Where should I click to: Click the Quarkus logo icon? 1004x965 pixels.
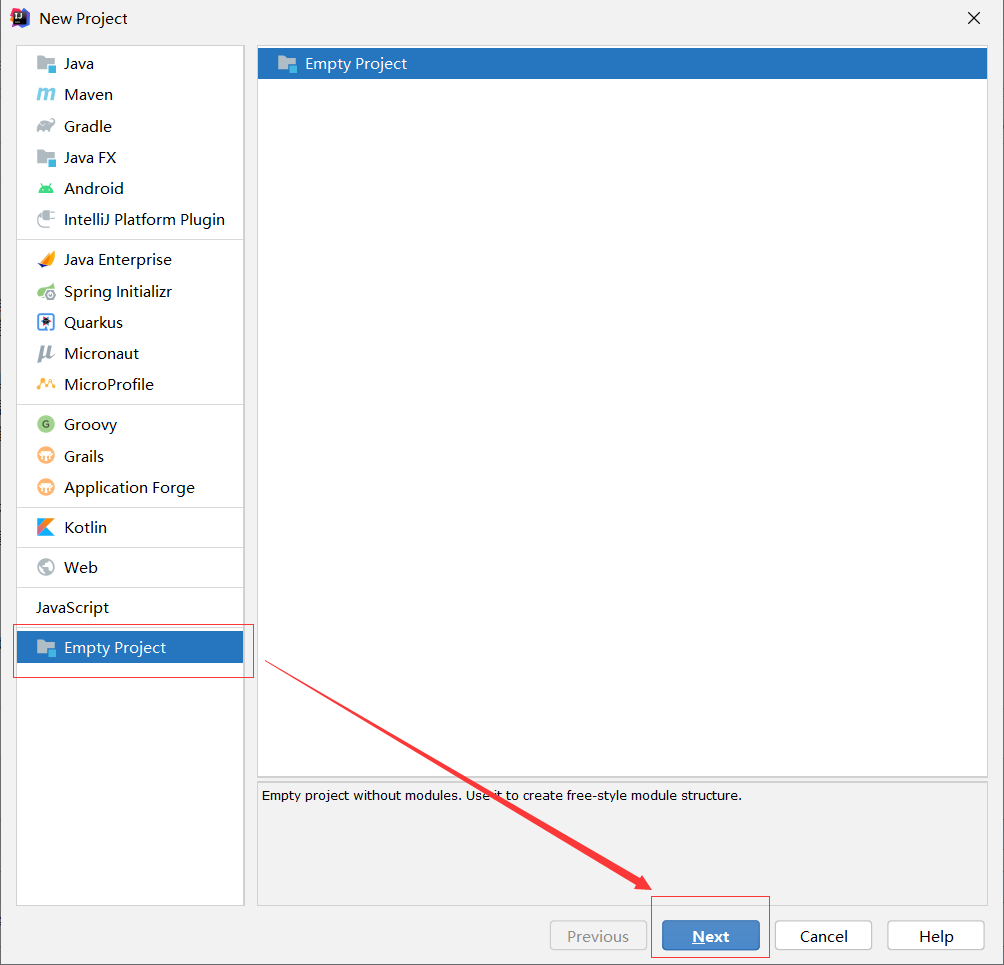pyautogui.click(x=46, y=322)
